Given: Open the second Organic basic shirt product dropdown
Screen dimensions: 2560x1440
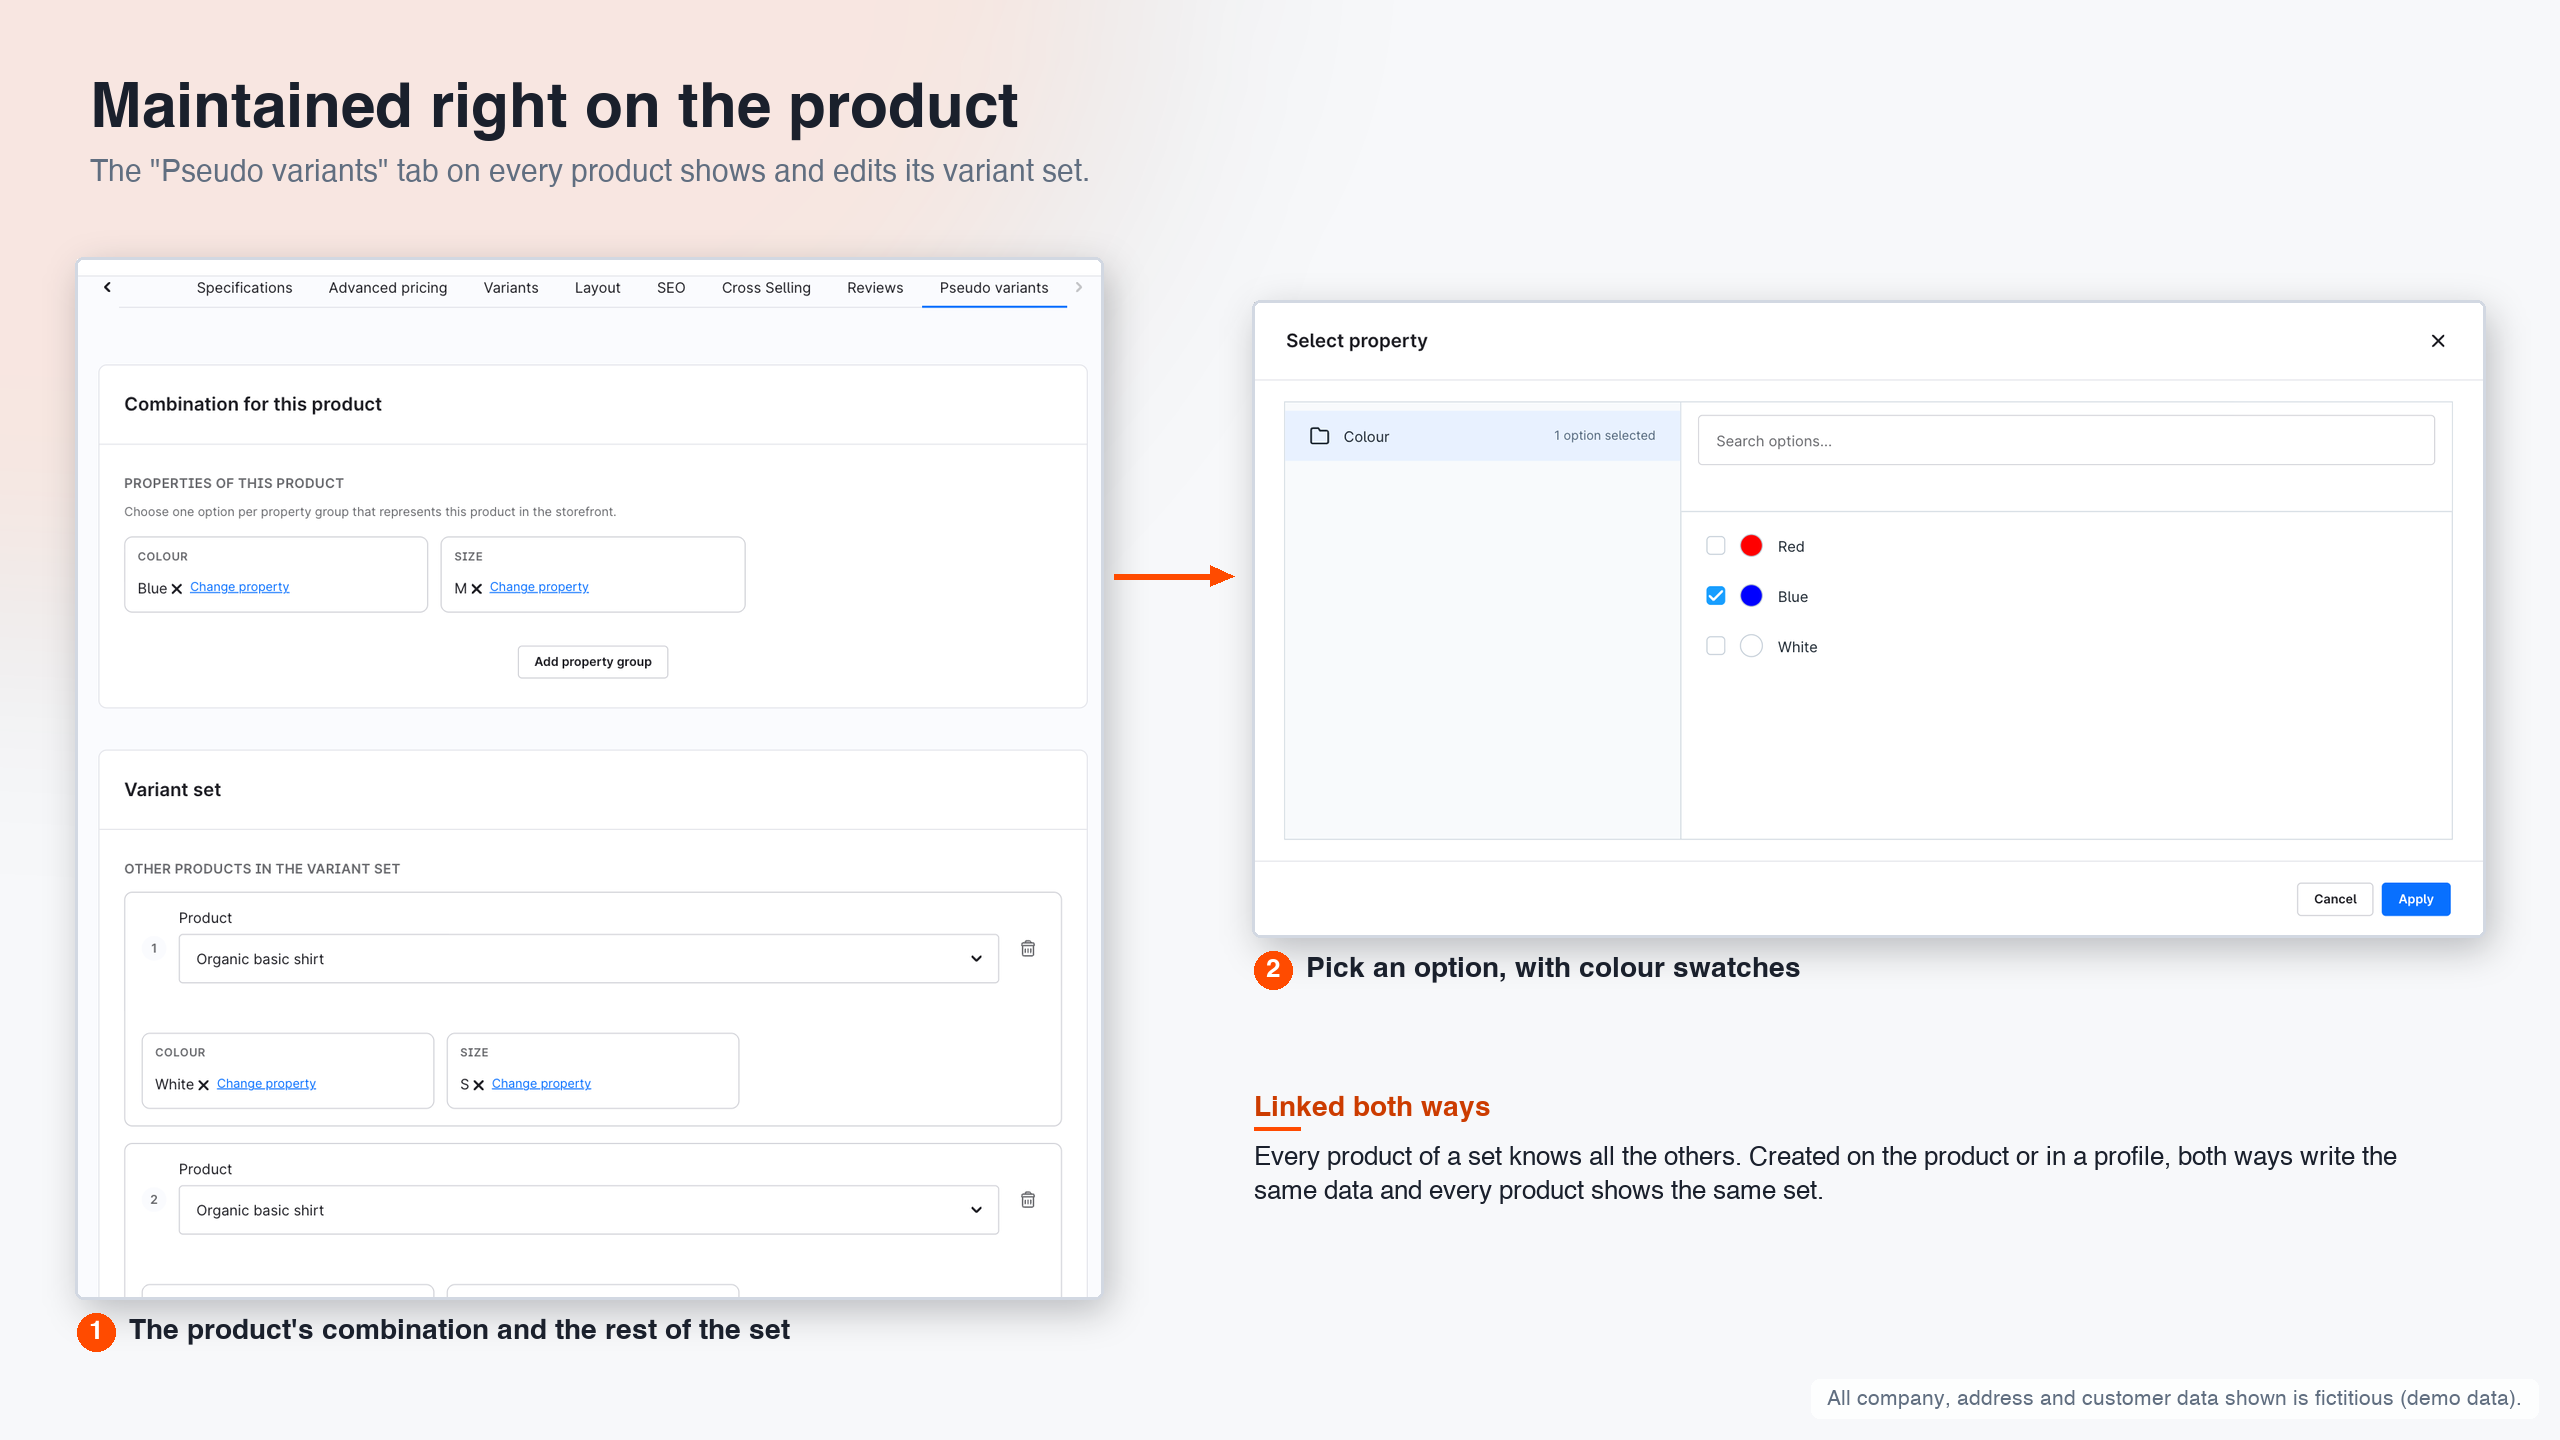Looking at the screenshot, I should pyautogui.click(x=588, y=1210).
